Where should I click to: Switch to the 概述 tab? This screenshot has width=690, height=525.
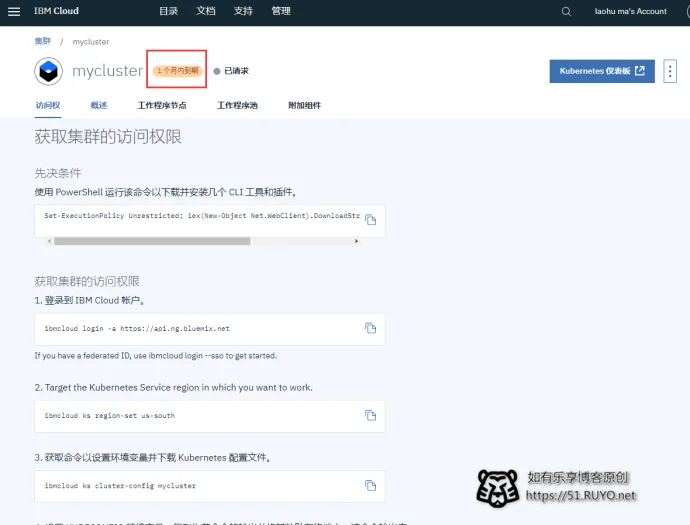click(99, 105)
